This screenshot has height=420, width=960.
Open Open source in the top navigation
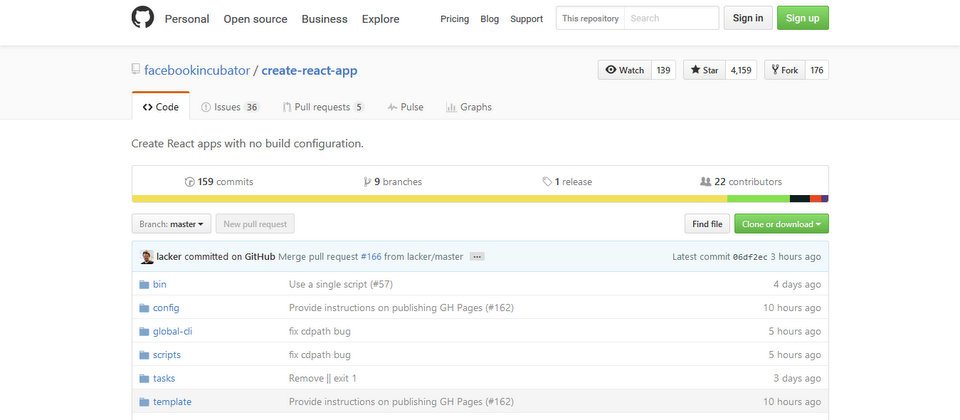[255, 19]
